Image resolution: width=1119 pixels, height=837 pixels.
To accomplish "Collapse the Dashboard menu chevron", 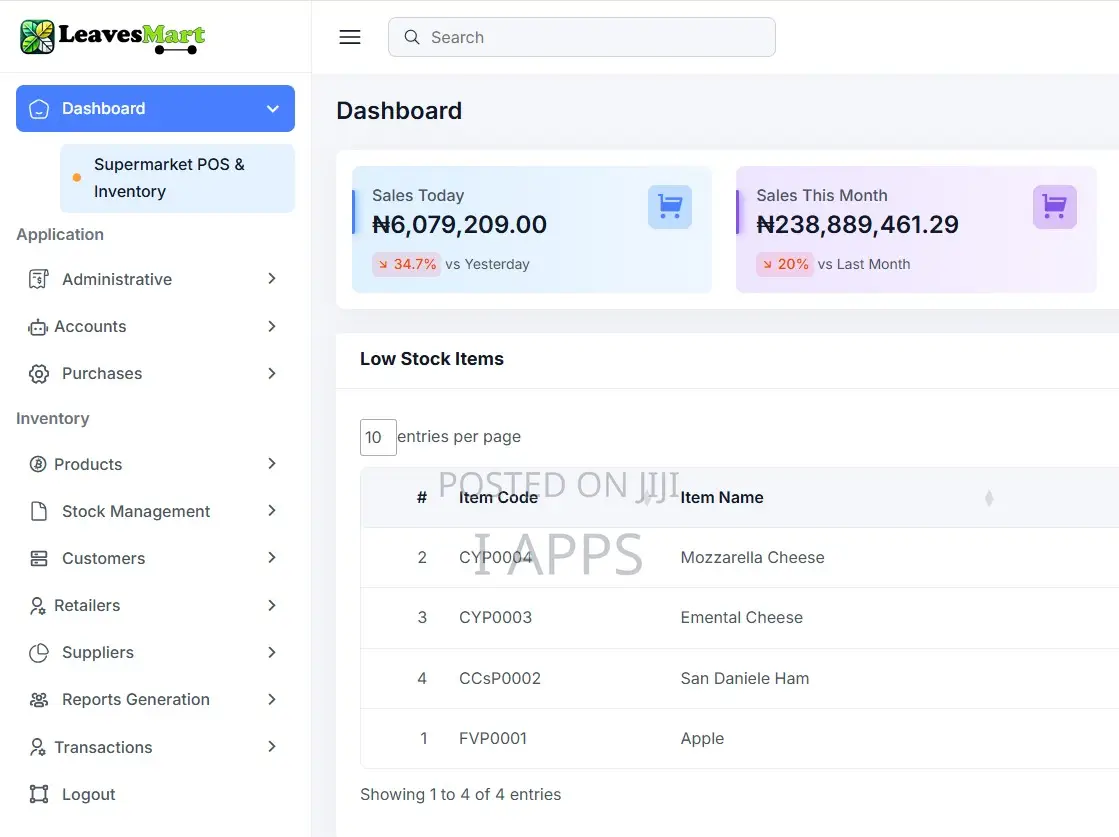I will tap(273, 108).
